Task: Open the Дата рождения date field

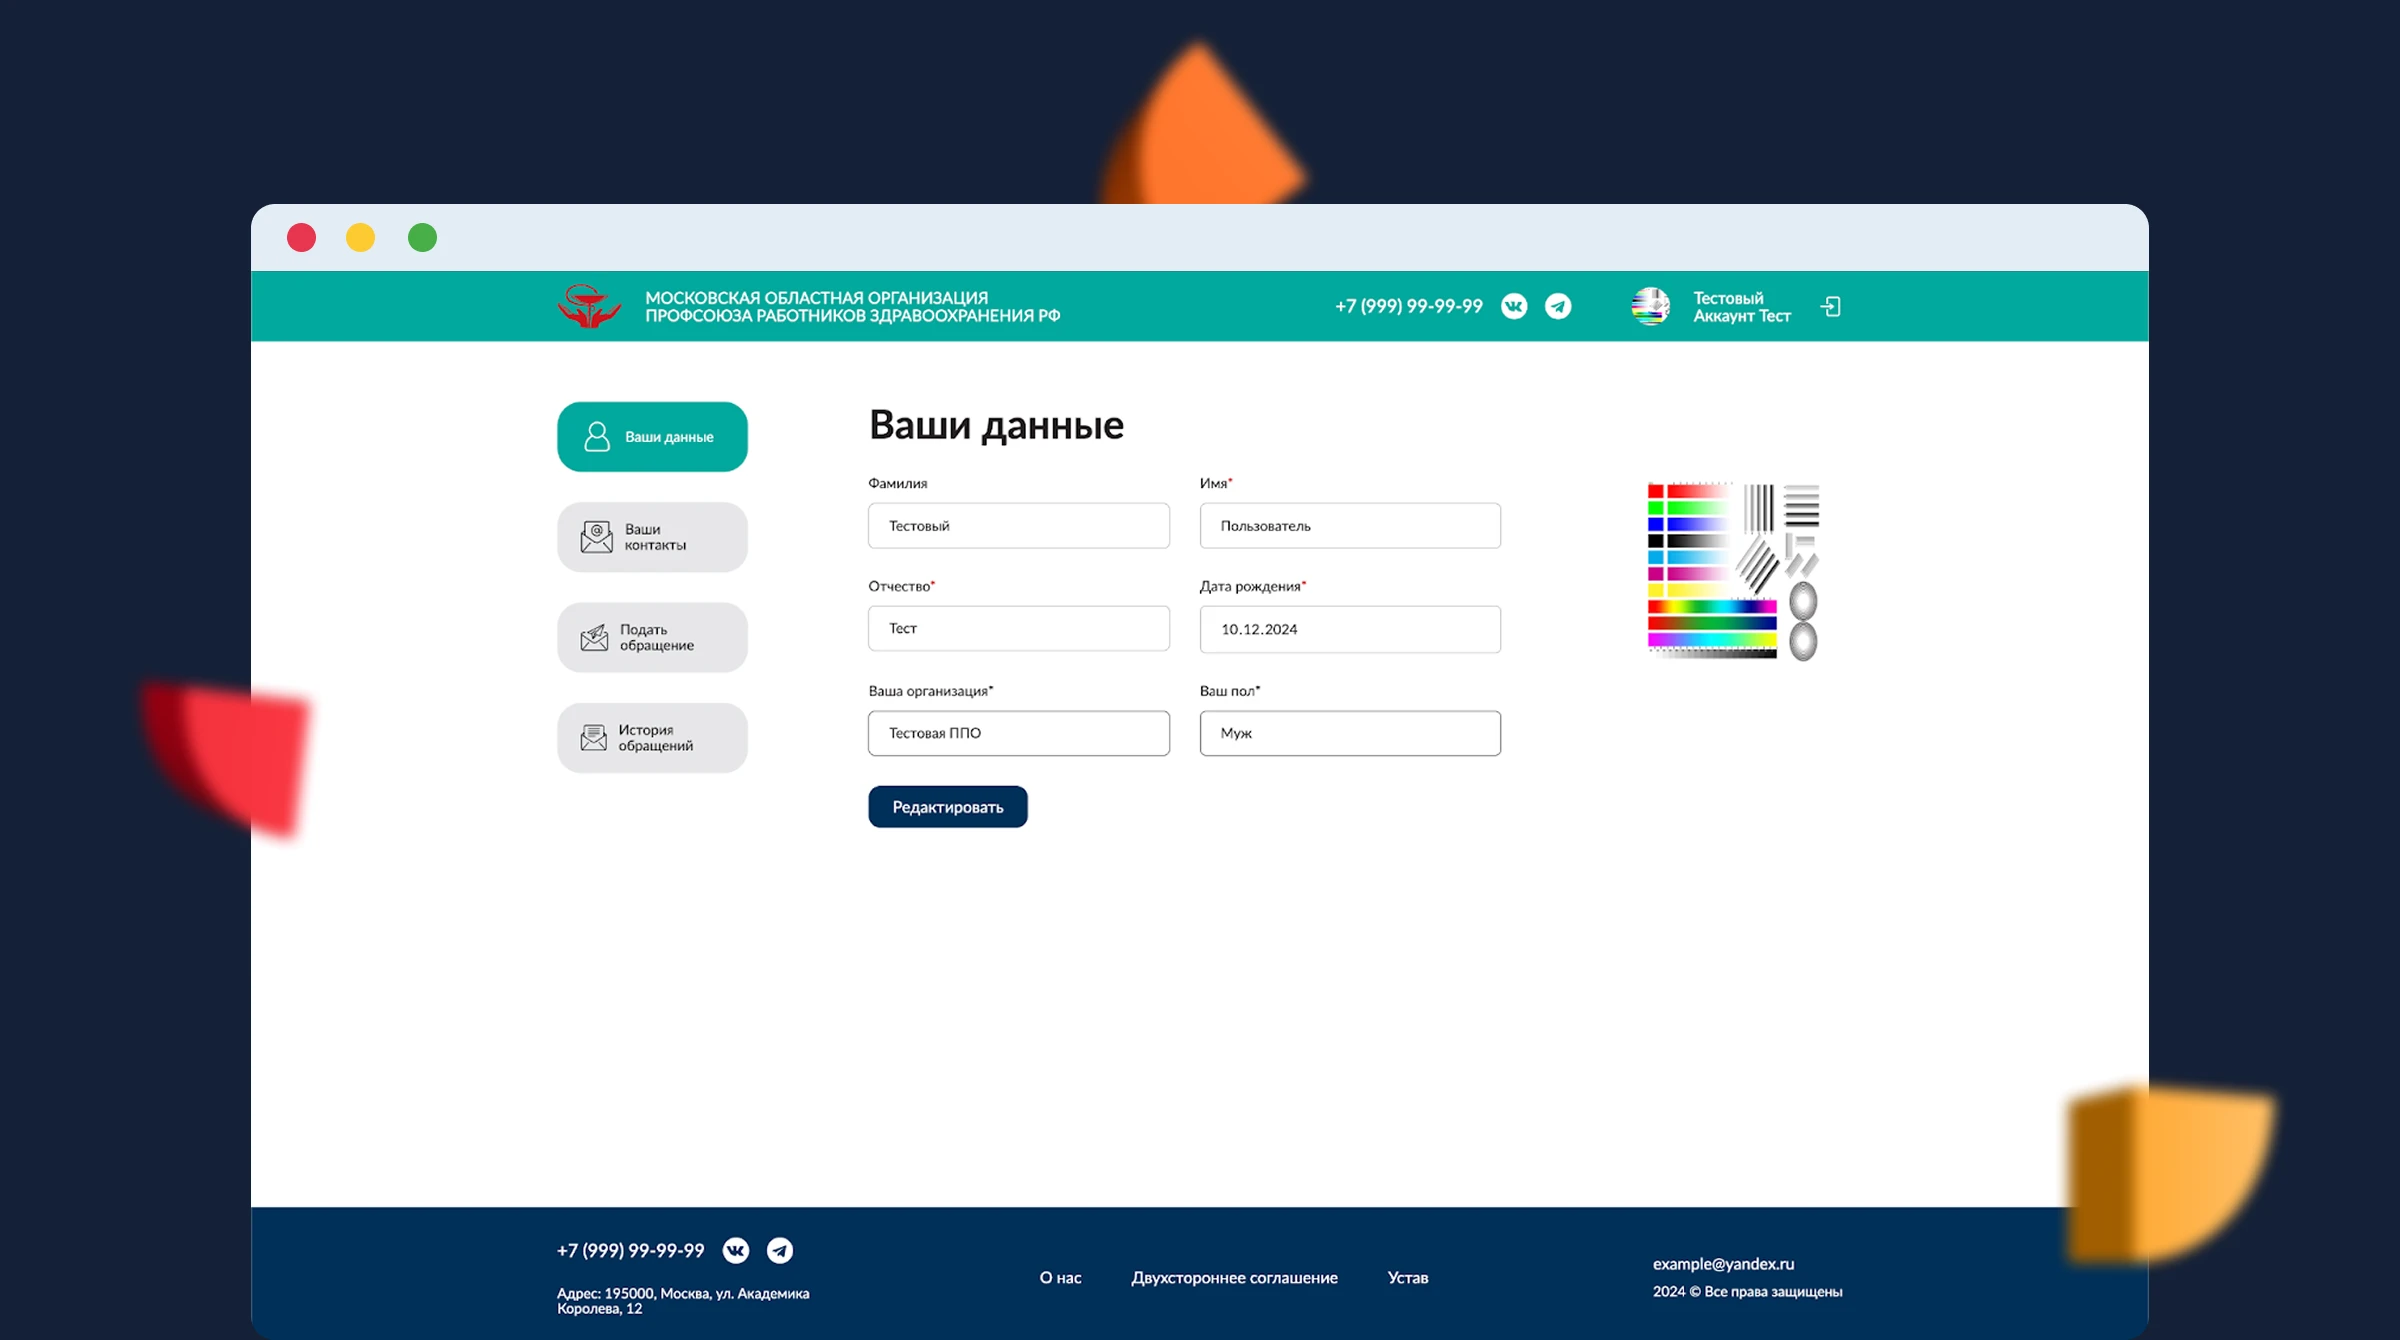Action: 1350,629
